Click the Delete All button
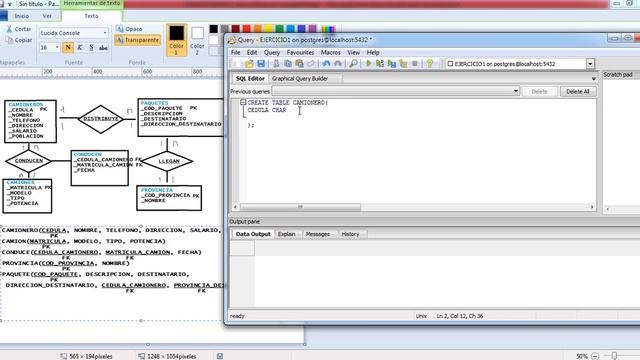 pos(578,91)
